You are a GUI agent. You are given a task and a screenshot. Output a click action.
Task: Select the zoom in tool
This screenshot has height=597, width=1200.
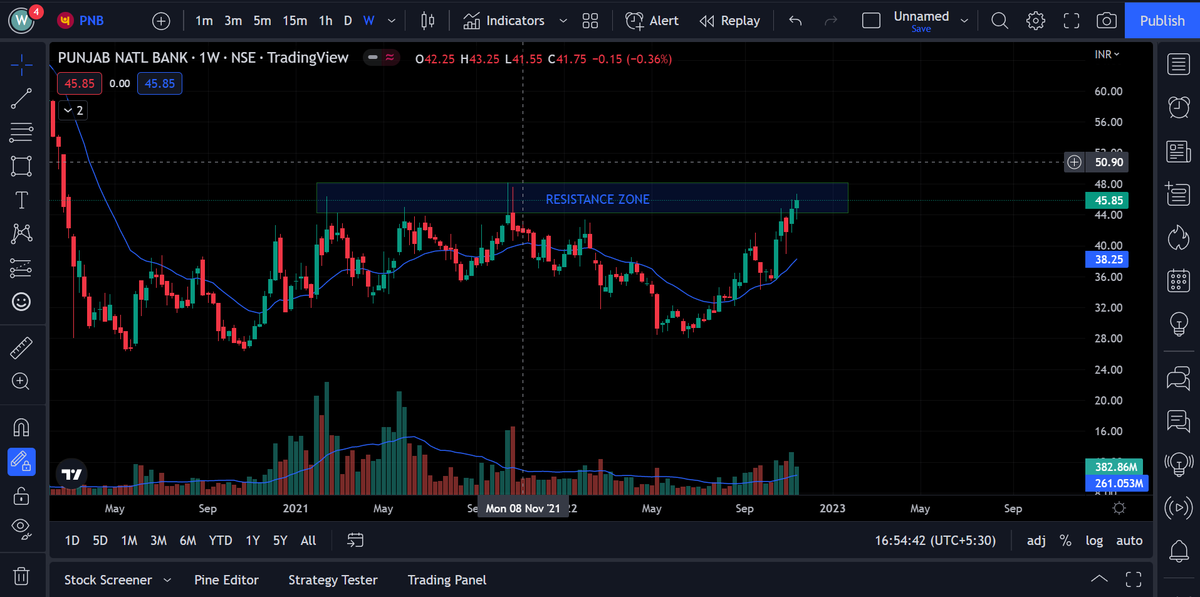tap(21, 382)
